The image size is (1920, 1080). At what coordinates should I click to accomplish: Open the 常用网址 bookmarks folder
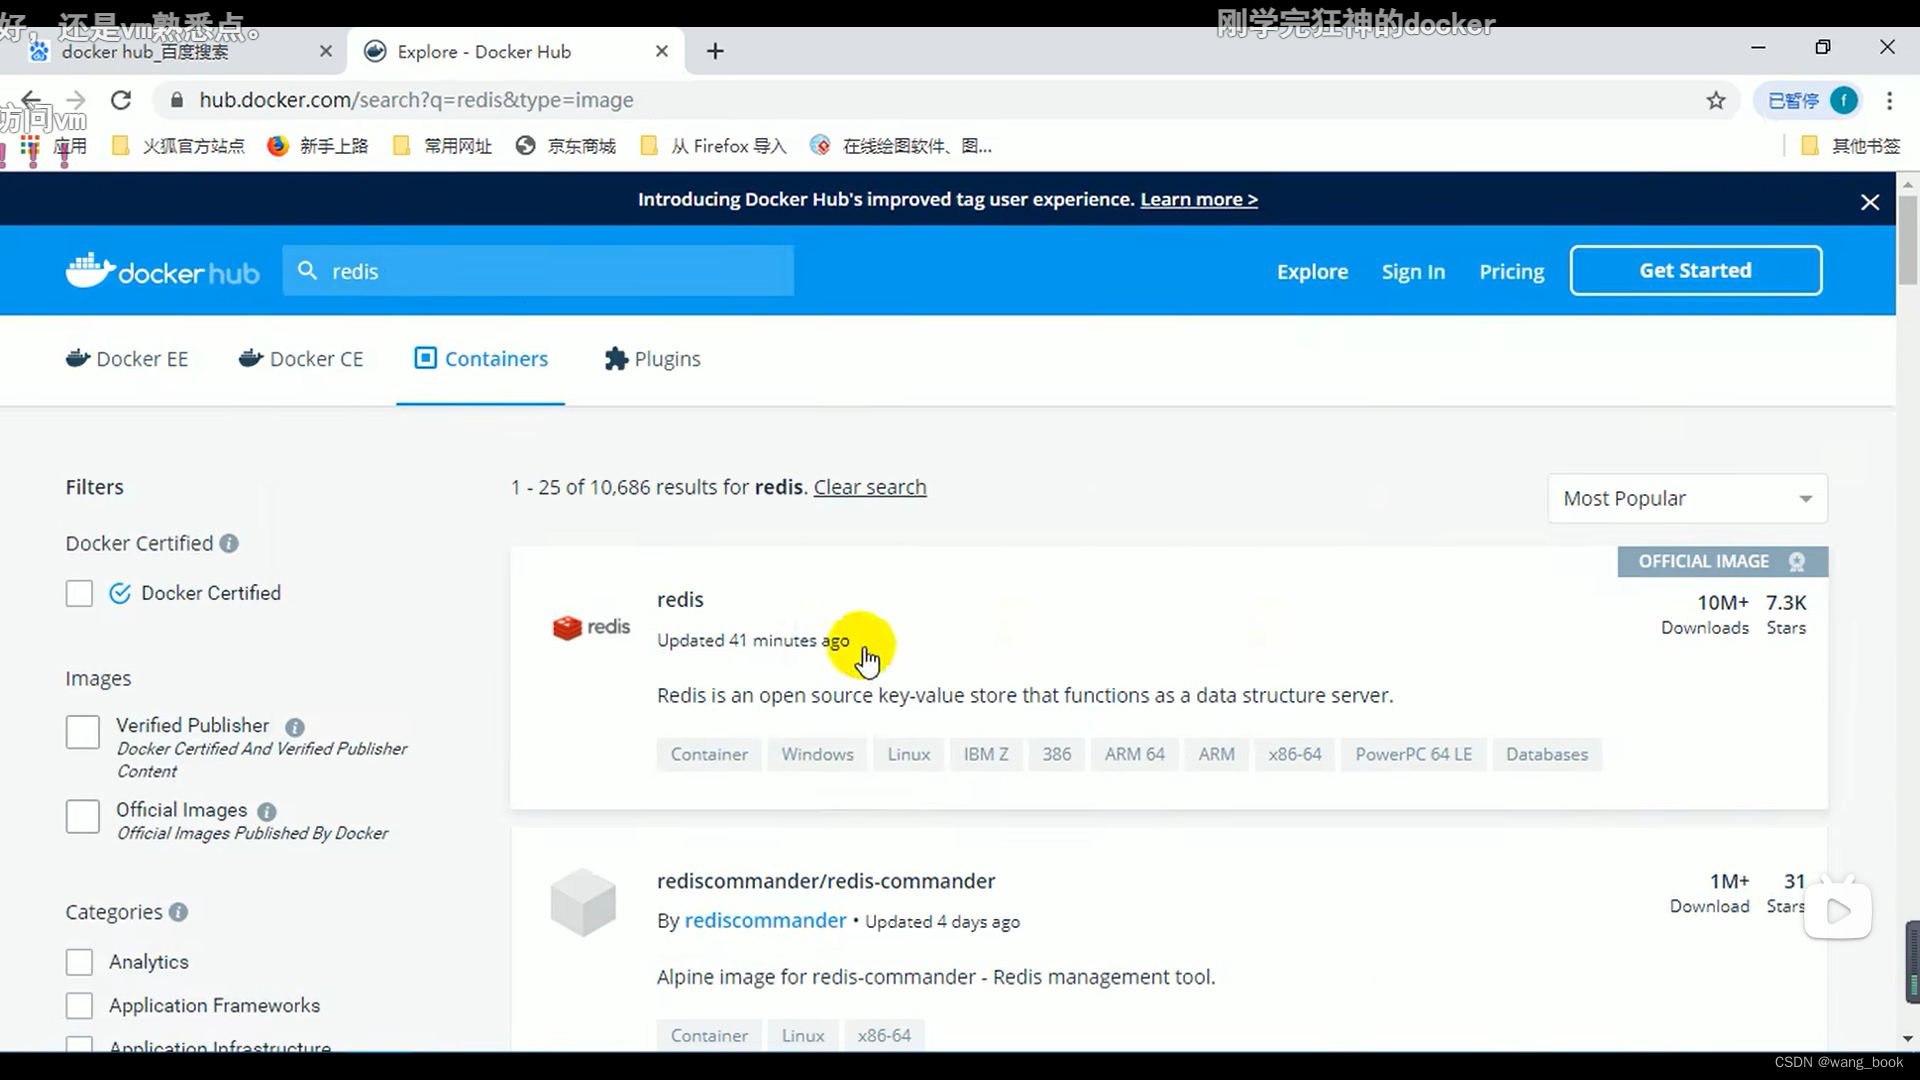(443, 146)
